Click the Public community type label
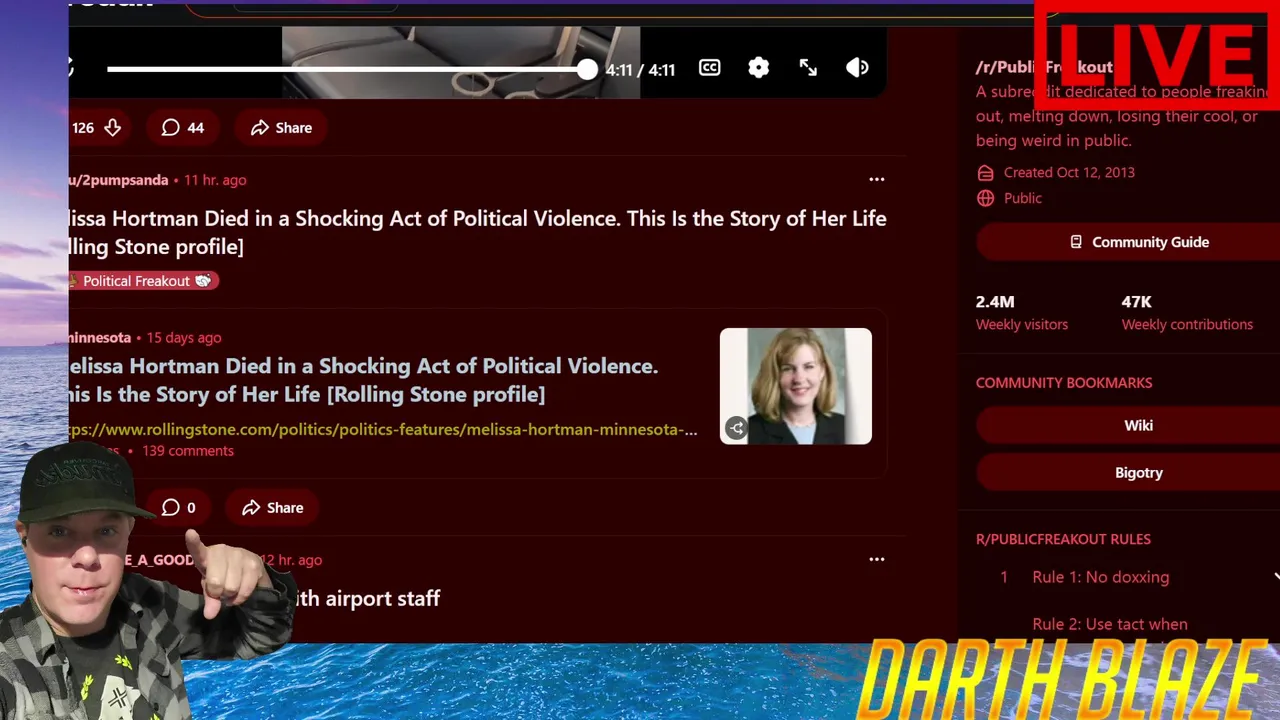The image size is (1280, 720). click(1023, 198)
